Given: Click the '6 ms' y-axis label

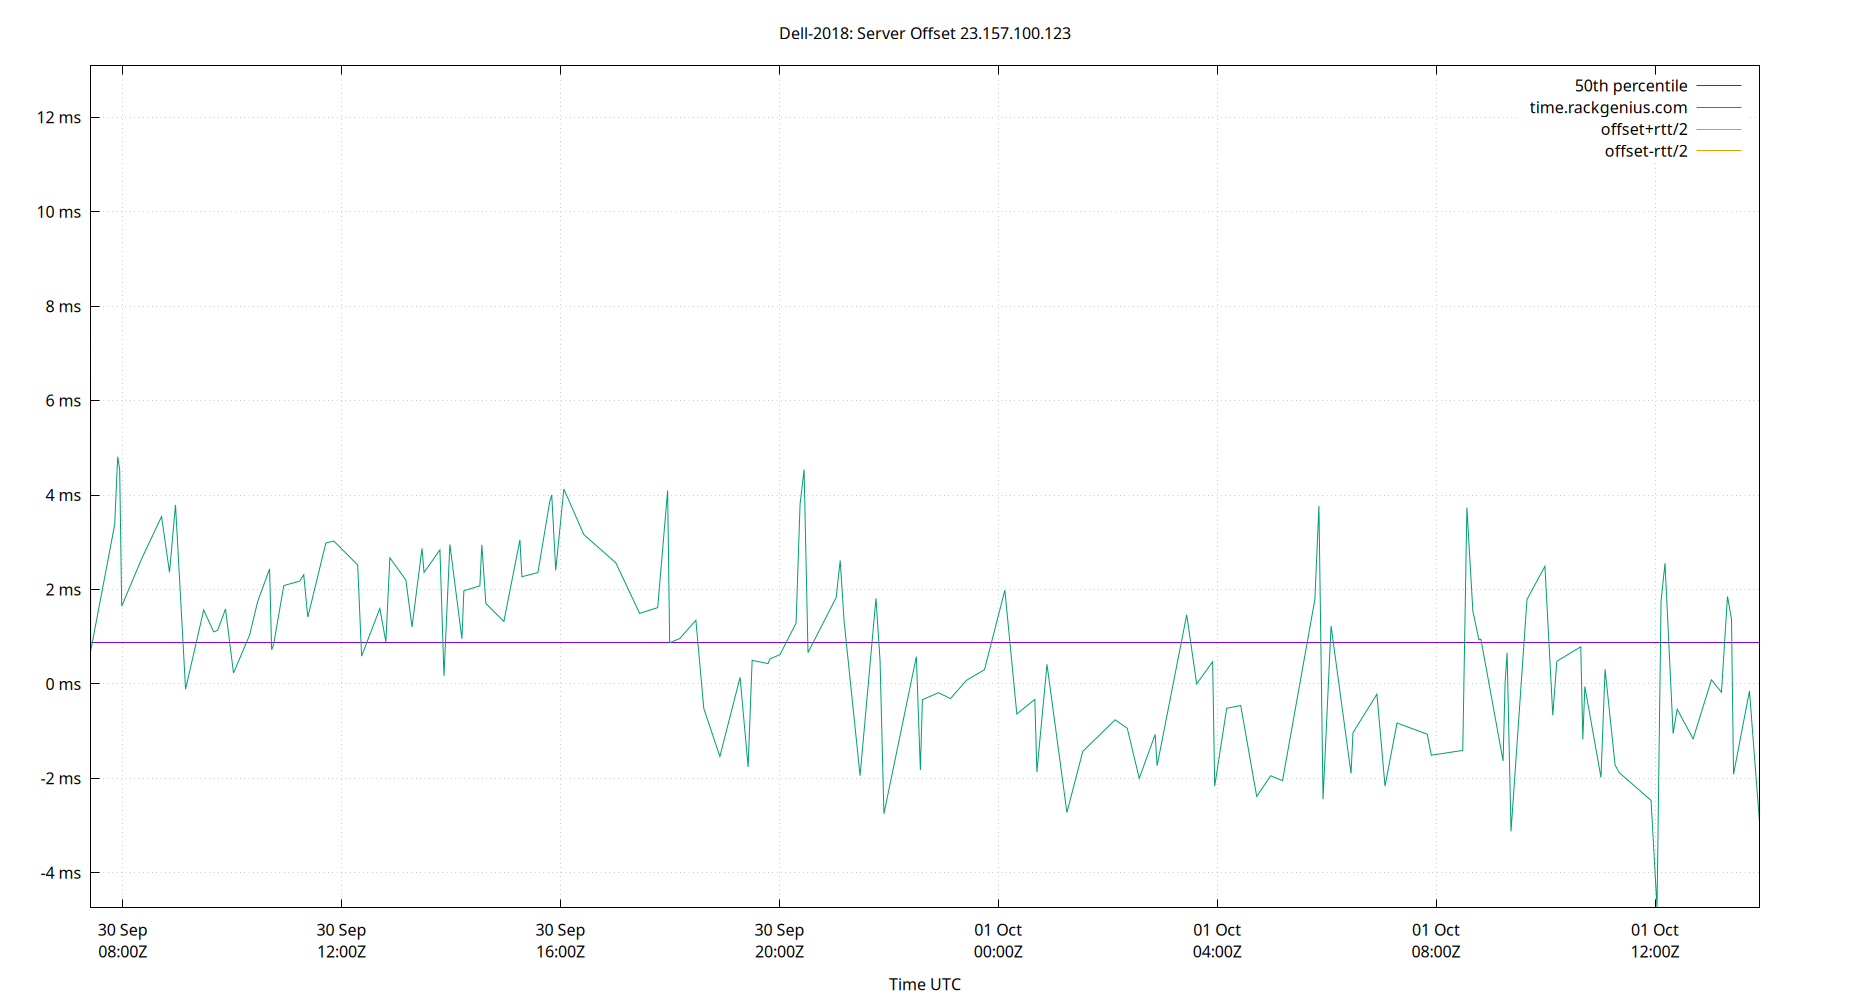Looking at the screenshot, I should click(x=63, y=401).
